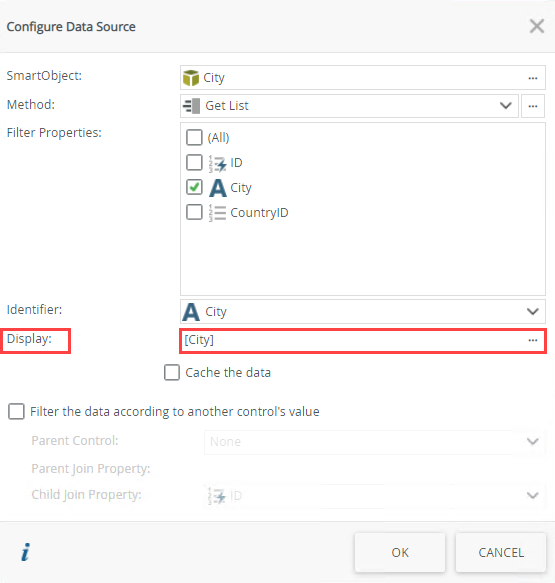Click the ID autonumber icon in Filter Properties
This screenshot has height=583, width=555.
pyautogui.click(x=217, y=164)
